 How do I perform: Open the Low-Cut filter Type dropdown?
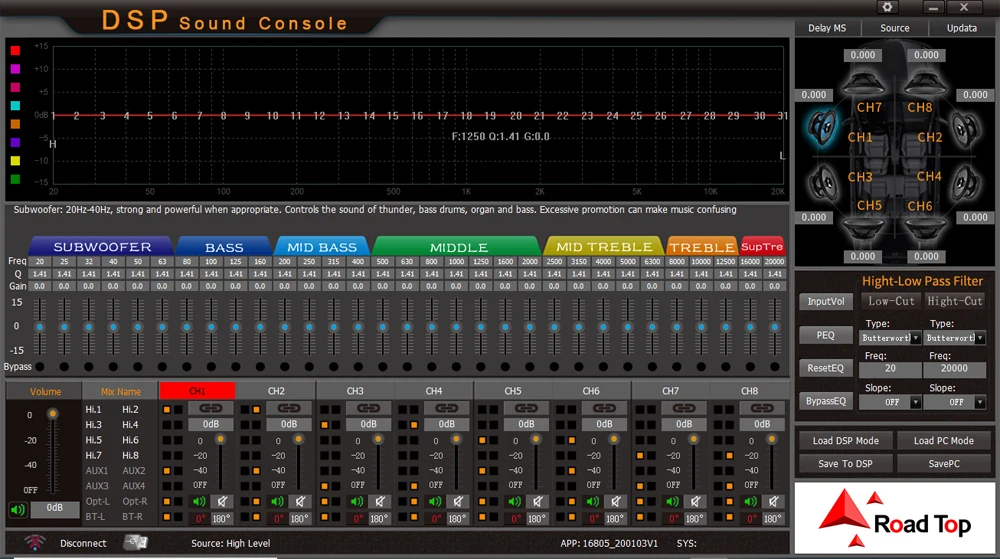(x=891, y=338)
